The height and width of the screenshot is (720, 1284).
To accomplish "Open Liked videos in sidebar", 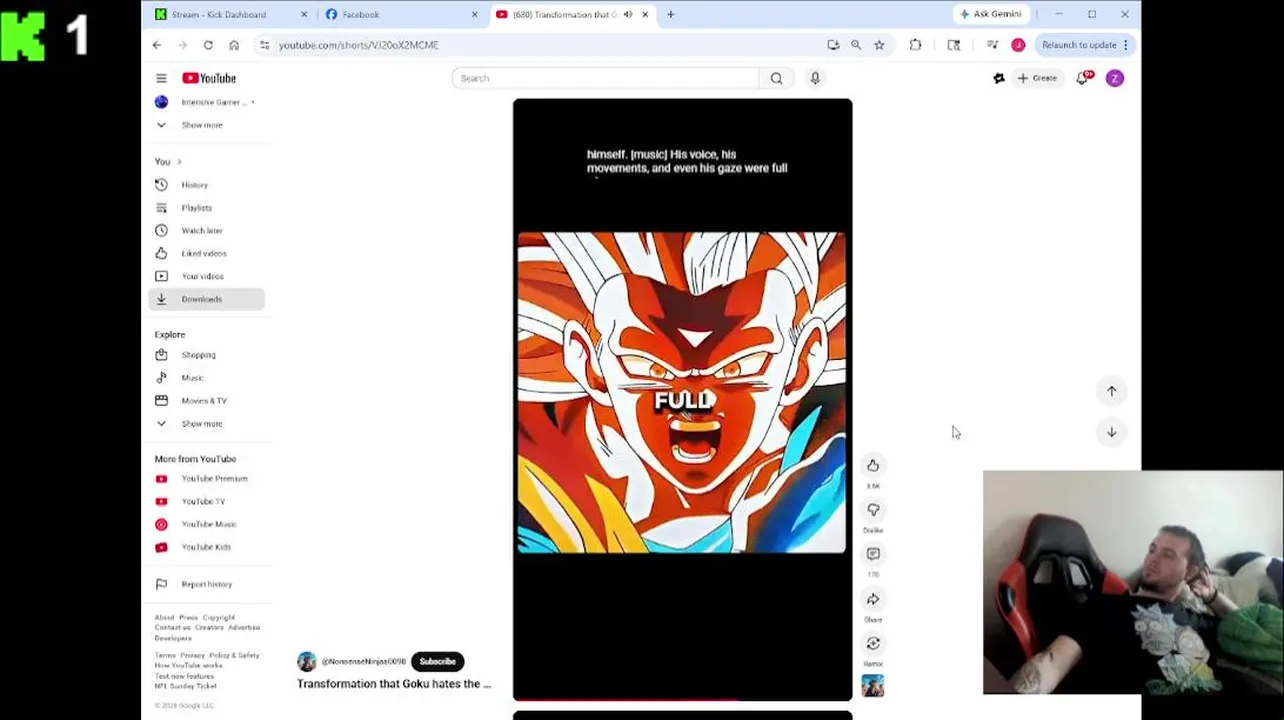I will (x=207, y=254).
